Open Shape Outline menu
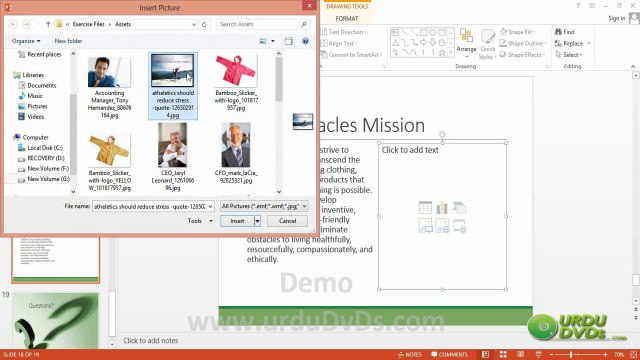Viewport: 640px width, 360px height. [523, 43]
